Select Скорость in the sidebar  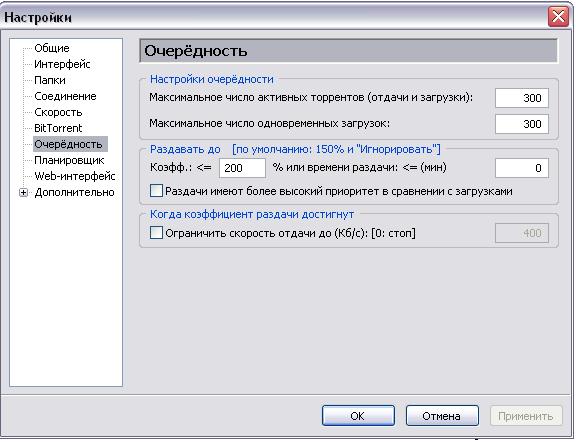(58, 112)
